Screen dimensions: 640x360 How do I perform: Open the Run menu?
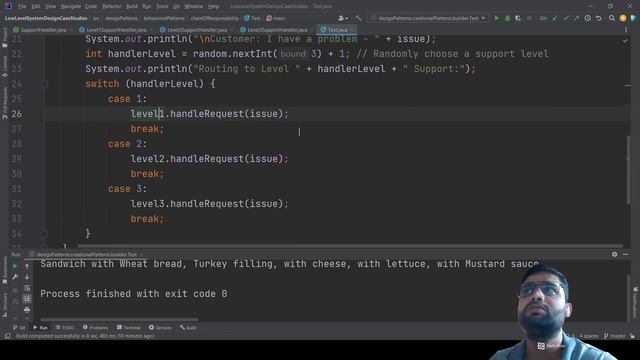pyautogui.click(x=147, y=7)
